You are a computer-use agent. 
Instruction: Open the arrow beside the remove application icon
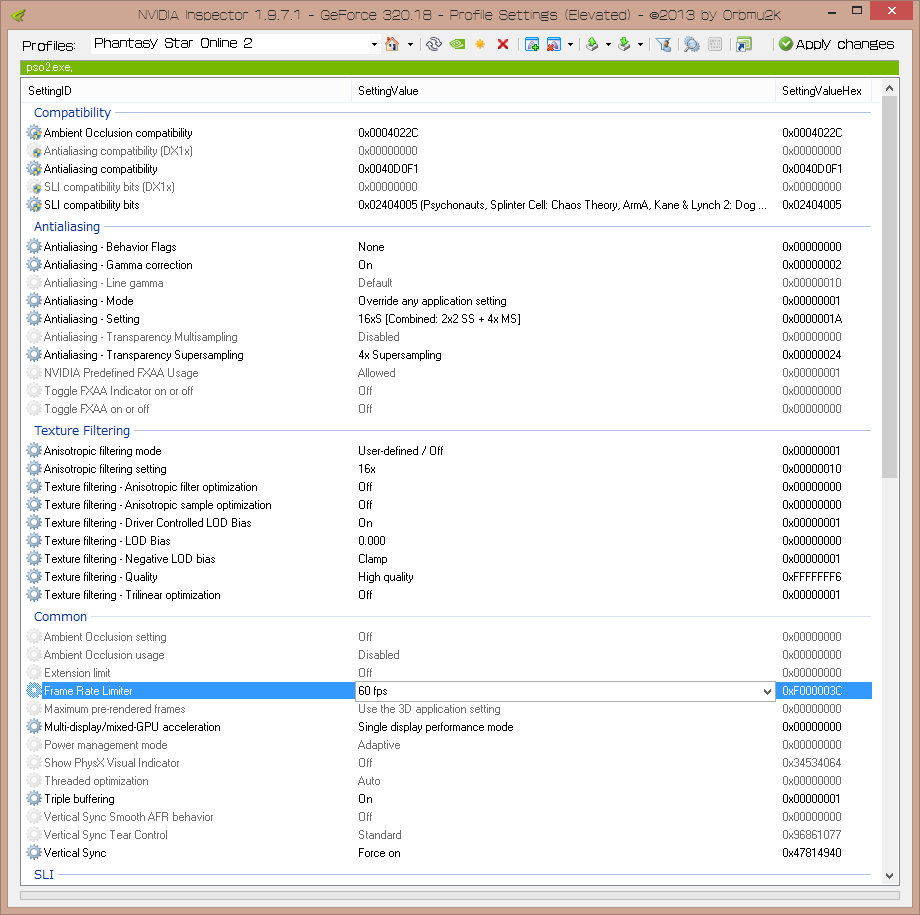click(570, 45)
